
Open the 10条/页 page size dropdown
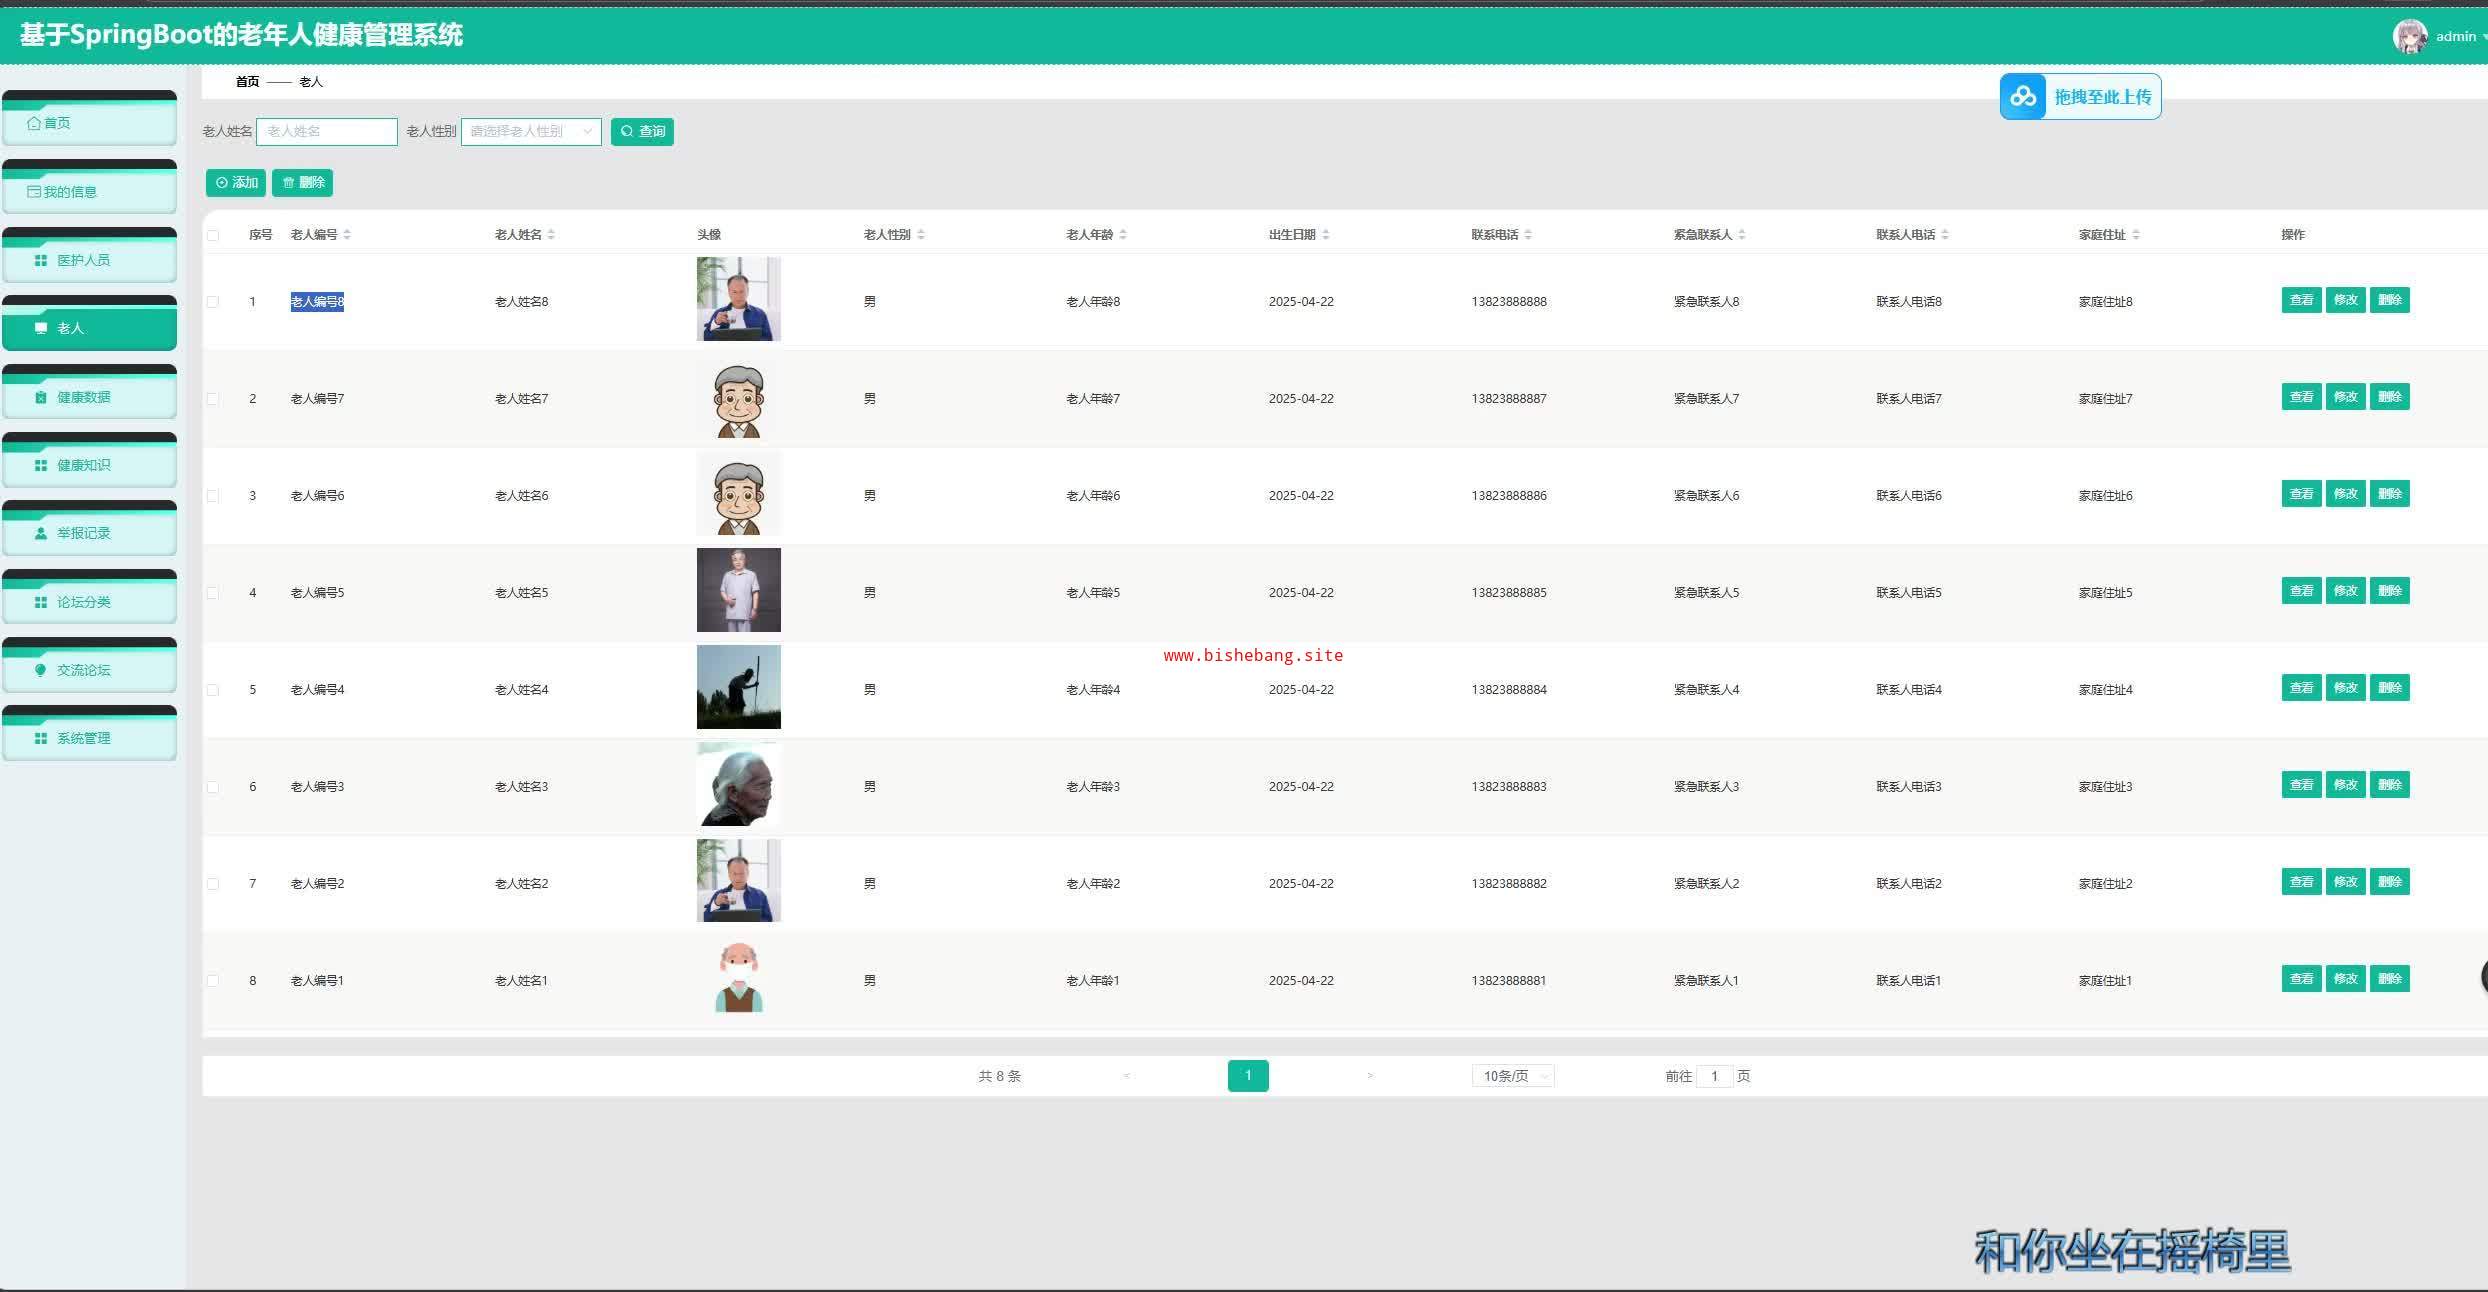pyautogui.click(x=1512, y=1076)
